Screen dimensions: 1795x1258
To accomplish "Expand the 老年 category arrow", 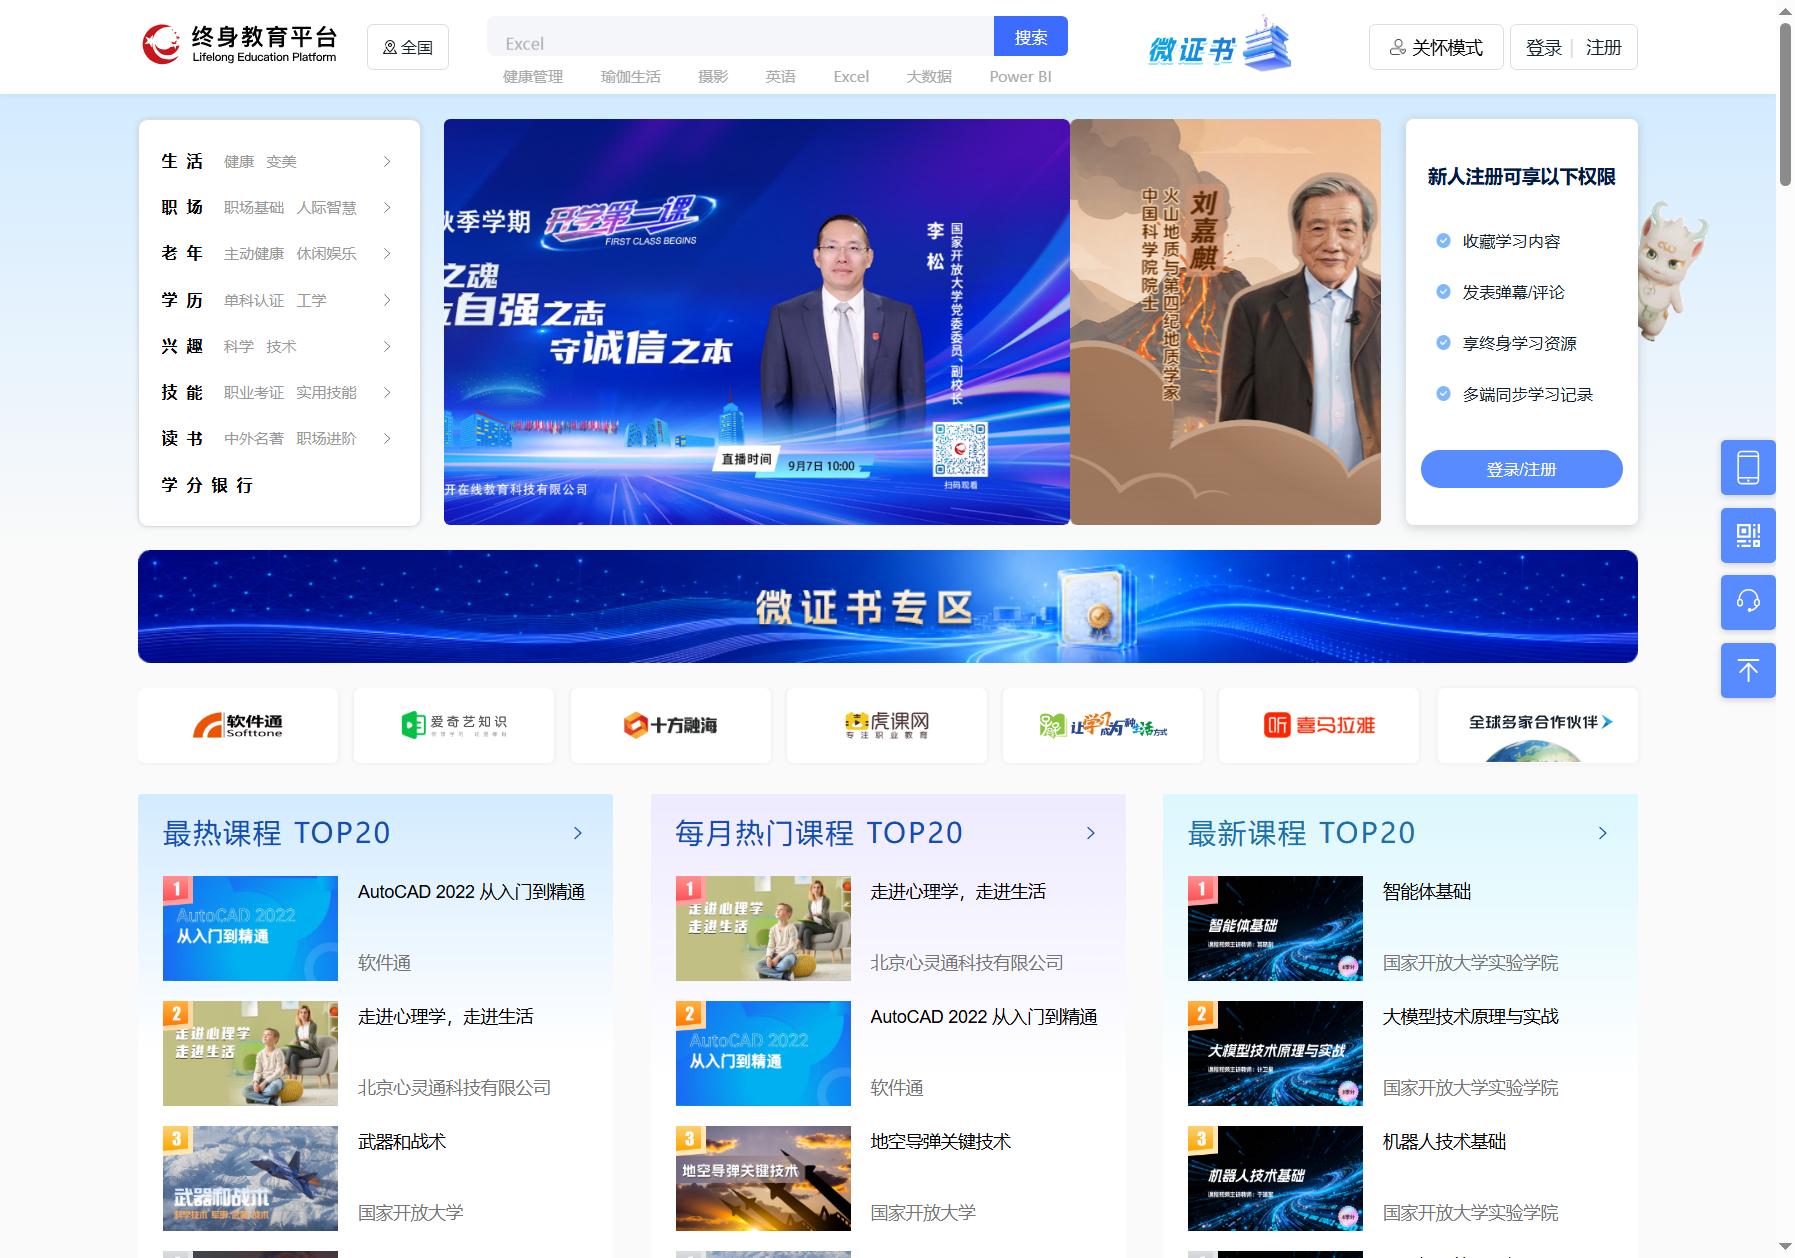I will 387,253.
